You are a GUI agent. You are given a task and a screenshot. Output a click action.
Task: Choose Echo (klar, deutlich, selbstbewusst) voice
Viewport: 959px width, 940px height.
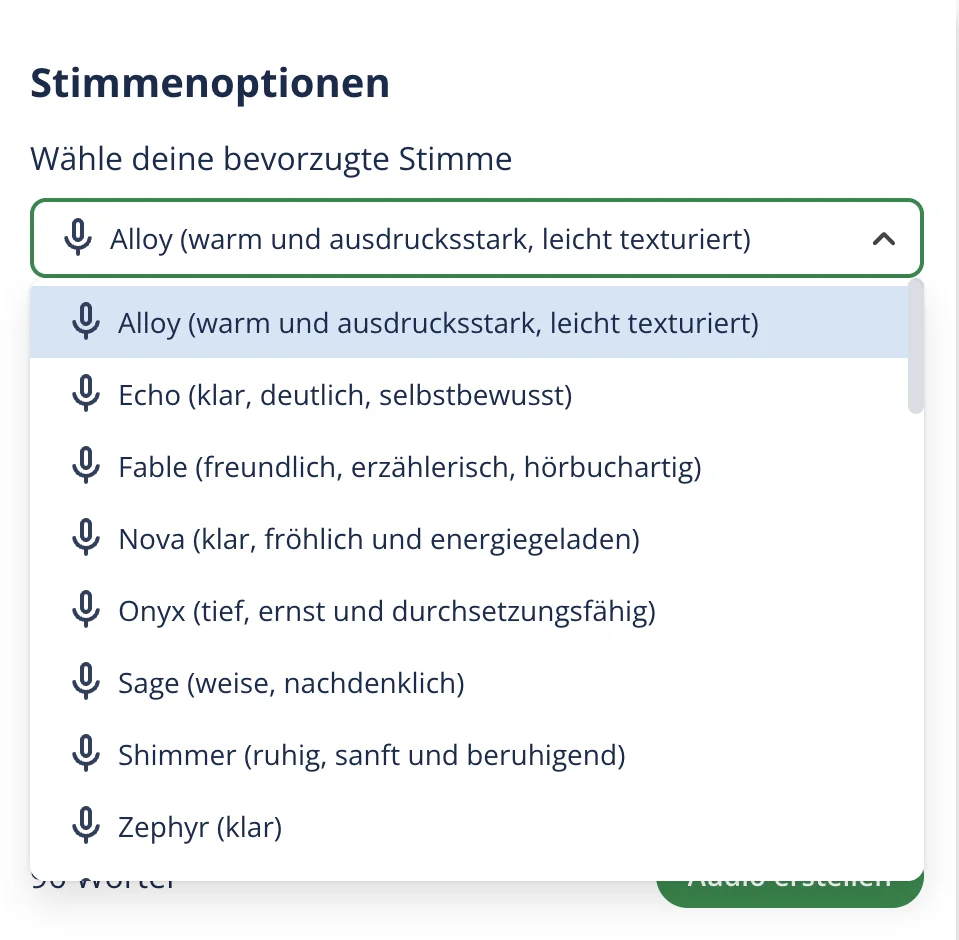coord(345,395)
